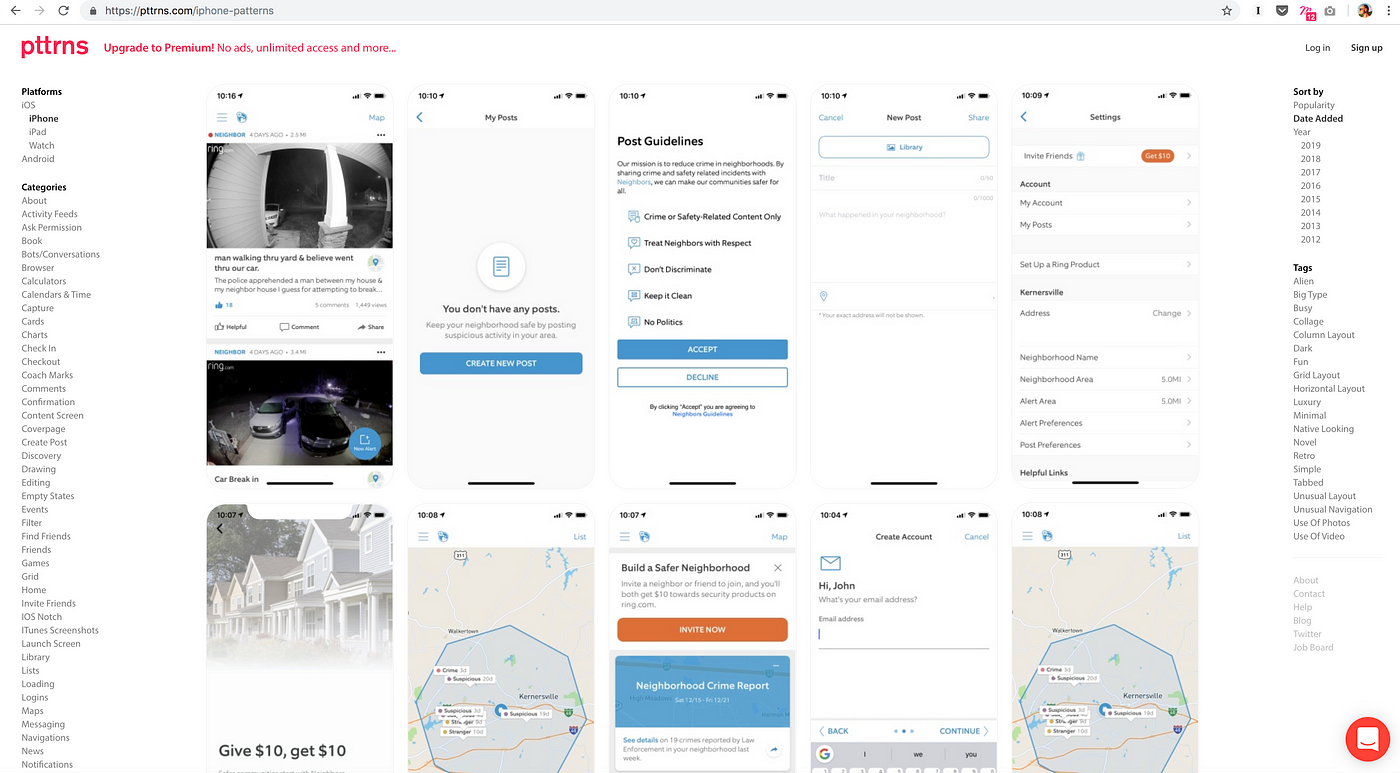1400x773 pixels.
Task: Open the Pocket extension icon
Action: [x=1282, y=11]
